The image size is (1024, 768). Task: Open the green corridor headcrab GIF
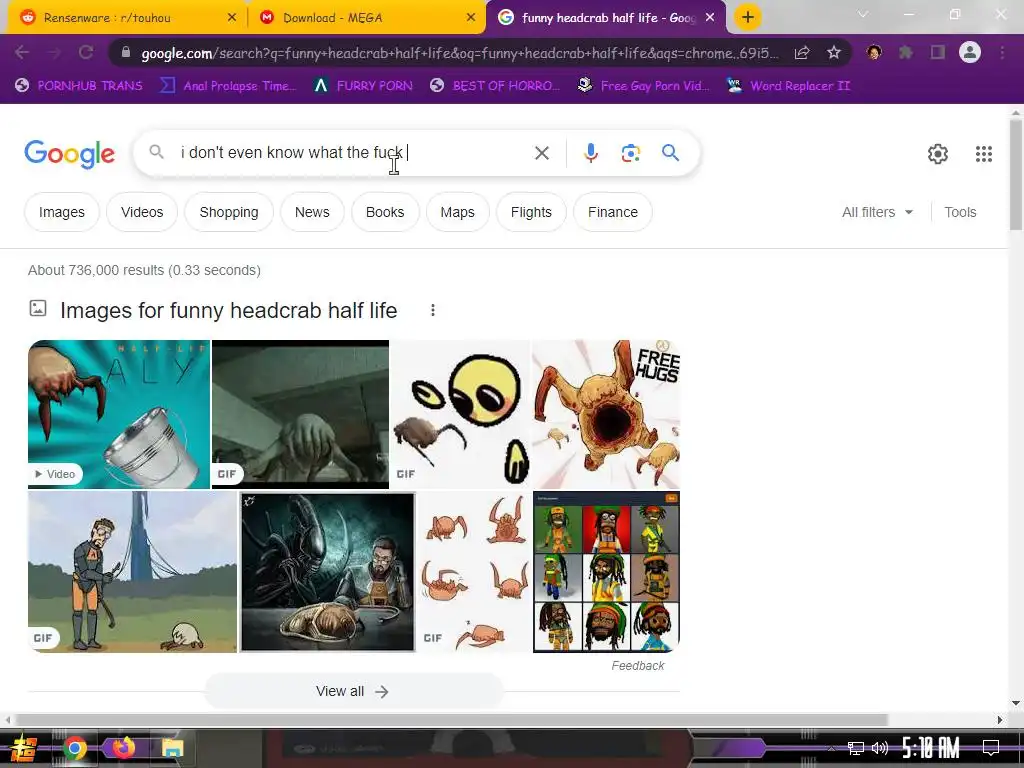point(300,414)
